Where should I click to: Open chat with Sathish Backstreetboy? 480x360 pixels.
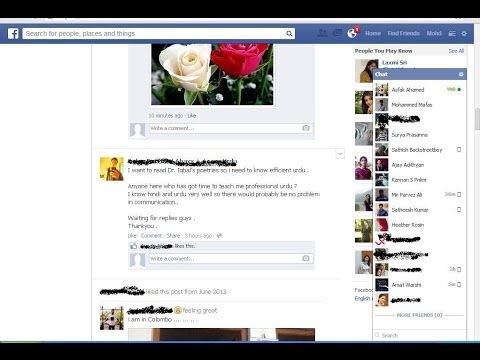419,150
